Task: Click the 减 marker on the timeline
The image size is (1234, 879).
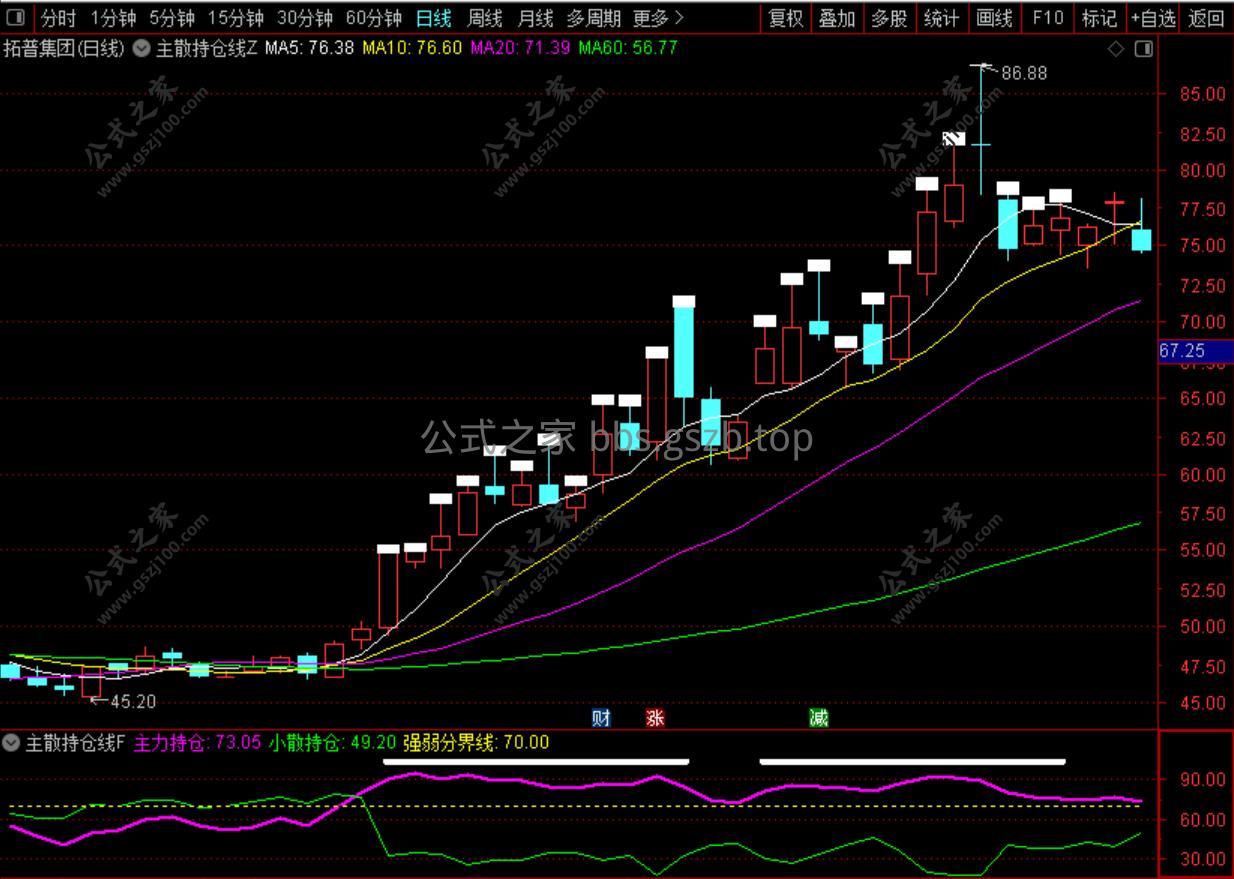Action: (818, 718)
